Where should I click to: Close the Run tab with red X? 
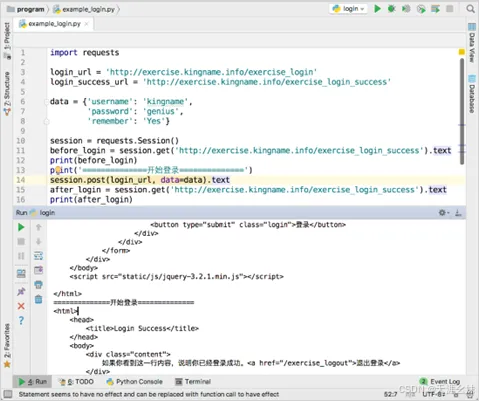pos(21,306)
